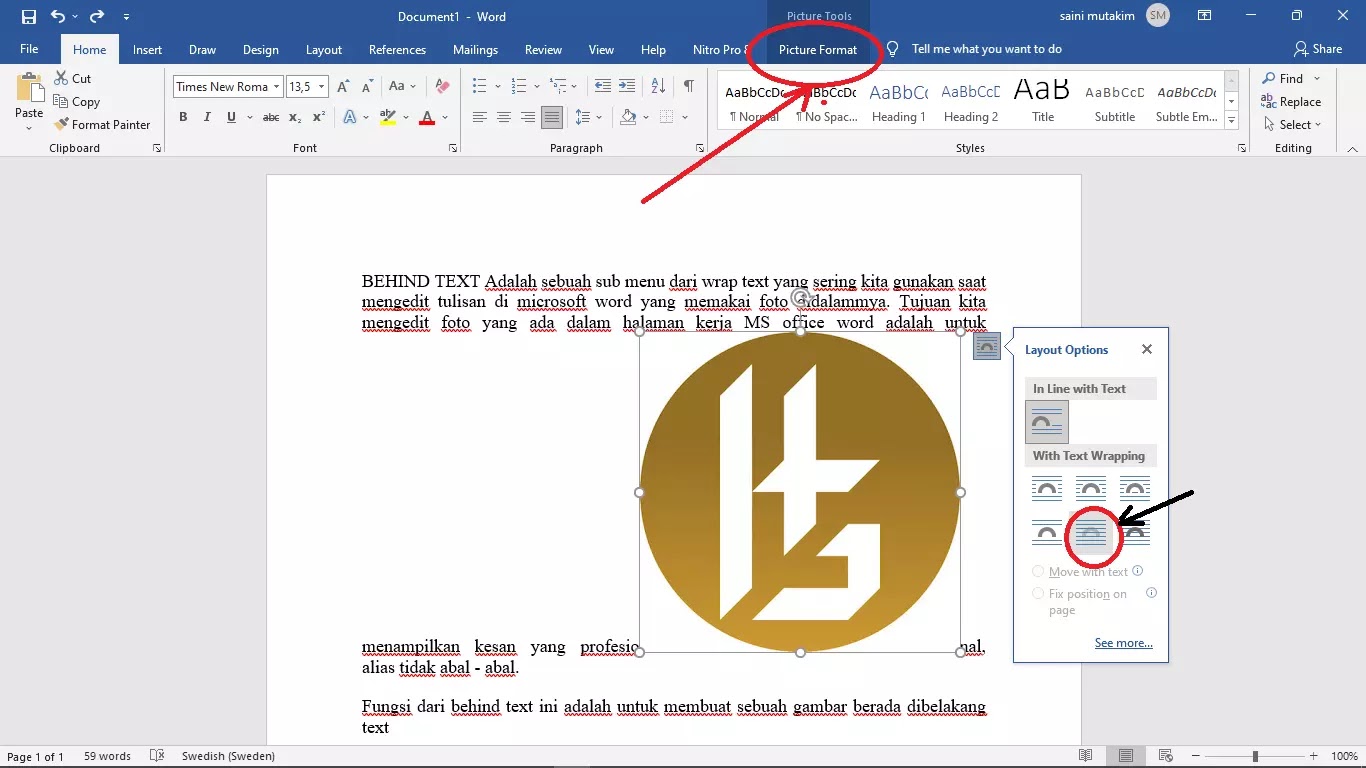Click the Copy command

76,101
